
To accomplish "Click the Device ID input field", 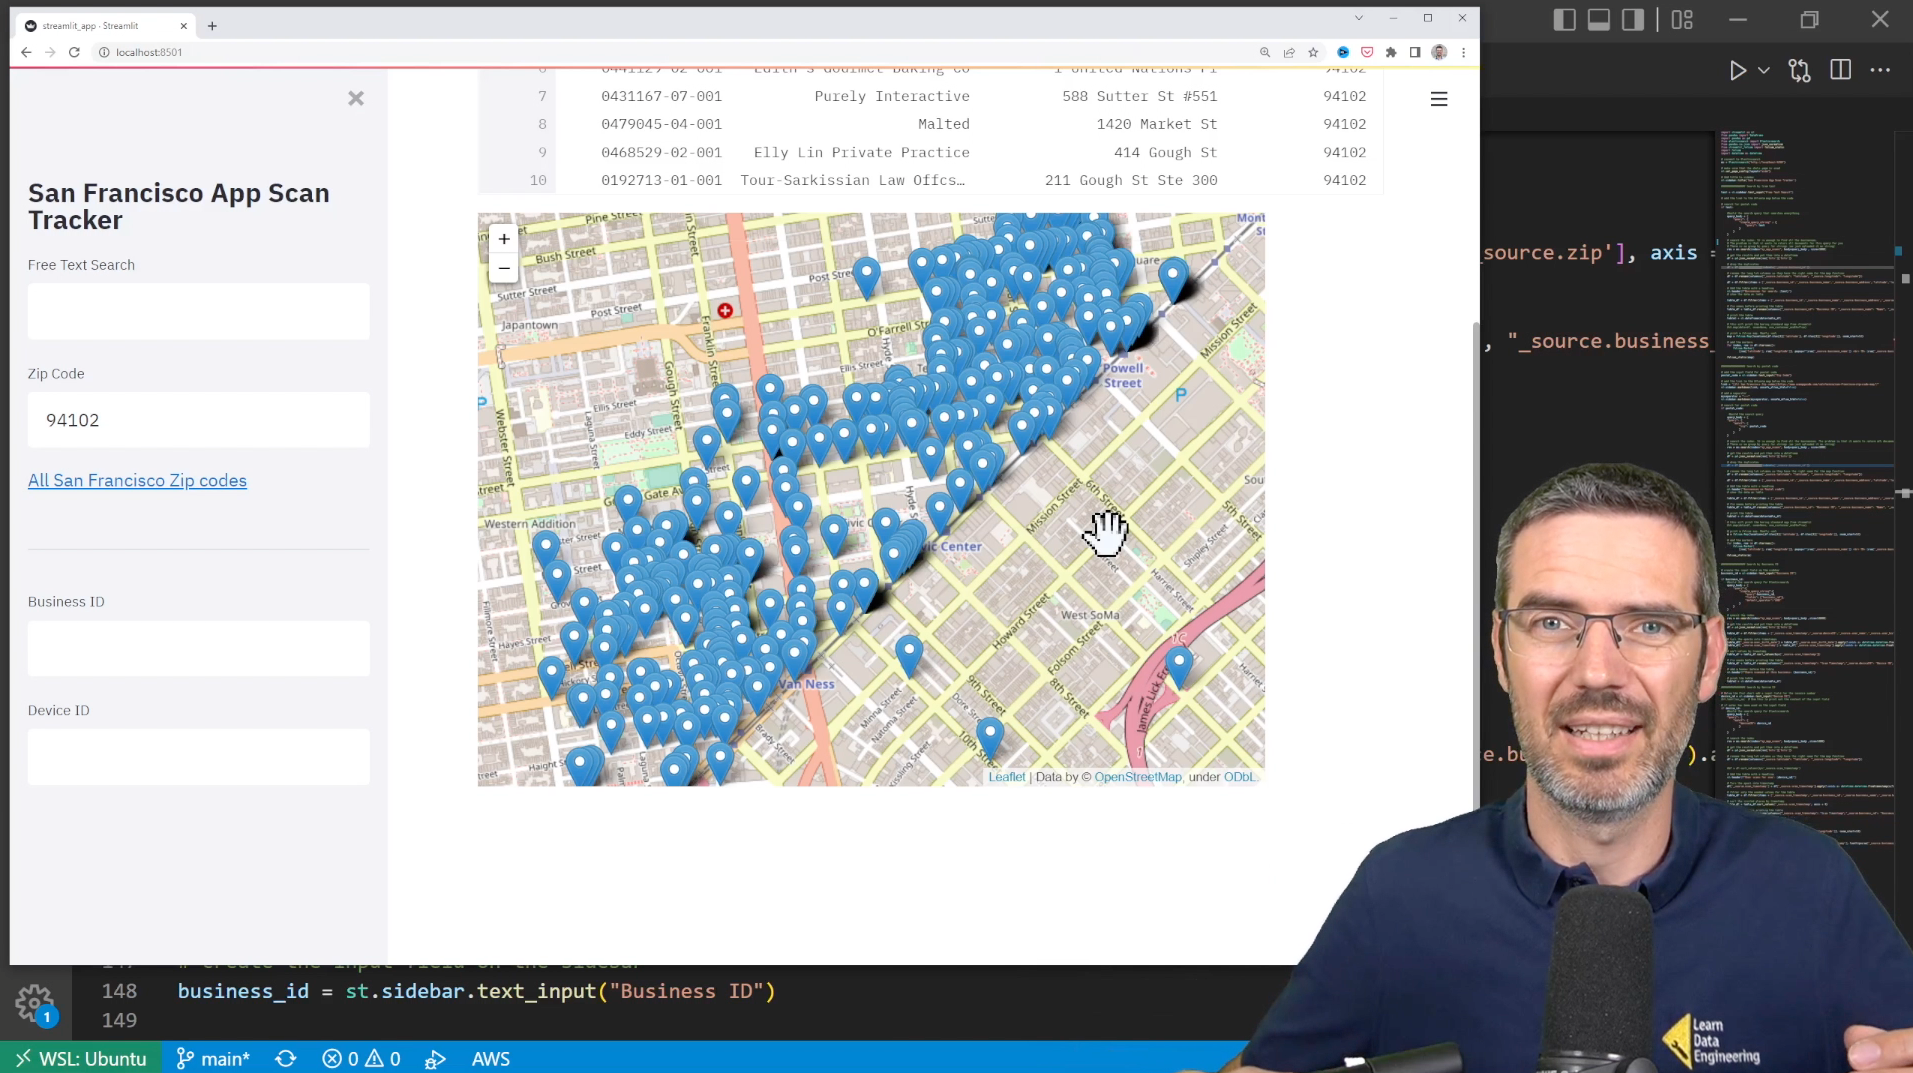I will pos(199,757).
